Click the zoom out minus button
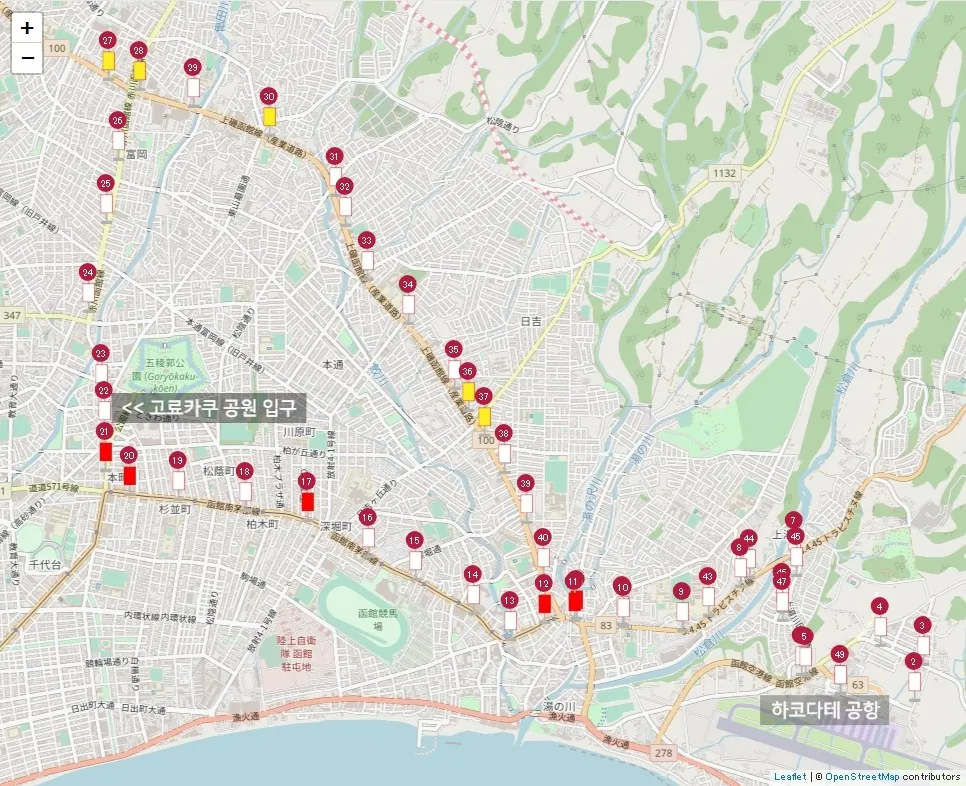966x786 pixels. pos(27,58)
